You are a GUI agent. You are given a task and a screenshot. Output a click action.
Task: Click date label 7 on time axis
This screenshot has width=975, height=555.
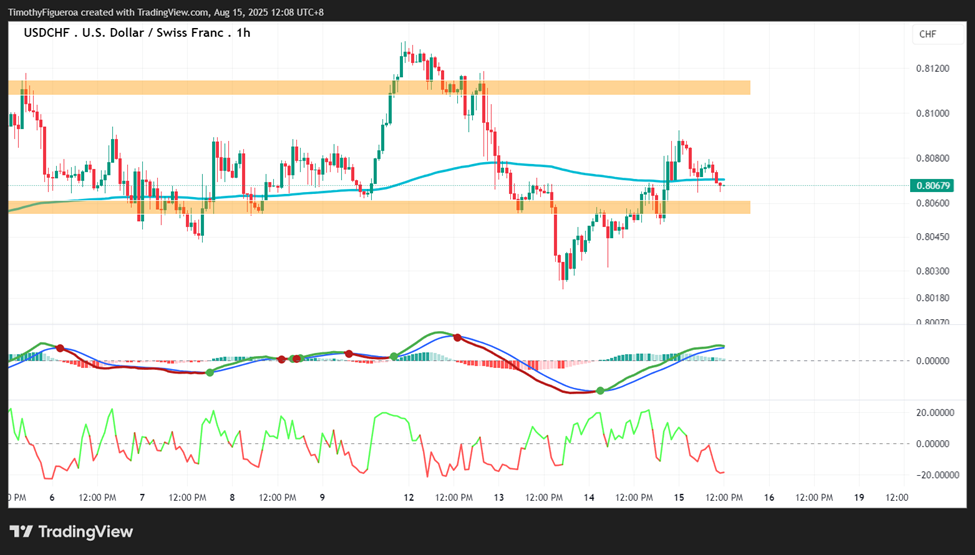[142, 497]
